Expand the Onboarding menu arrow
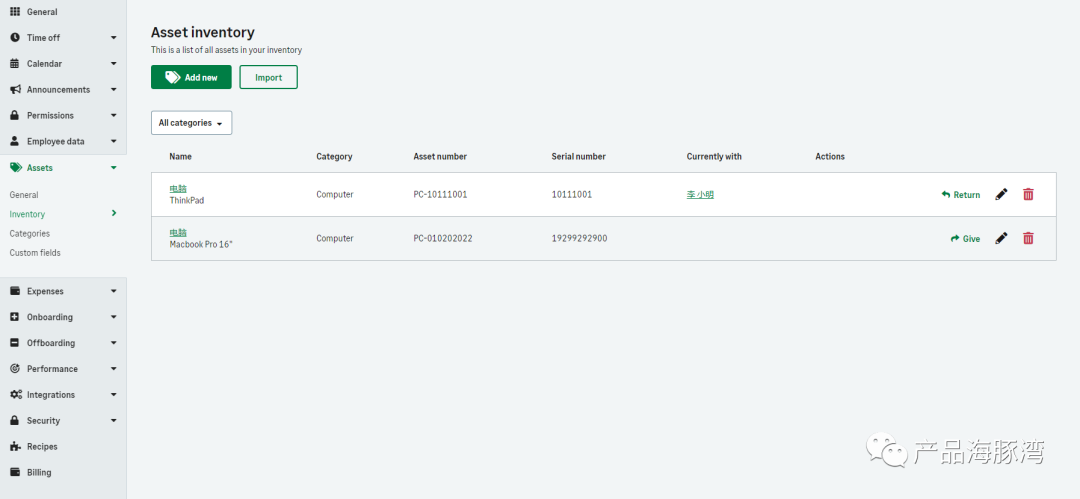Screen dimensions: 1080x499 [114, 318]
